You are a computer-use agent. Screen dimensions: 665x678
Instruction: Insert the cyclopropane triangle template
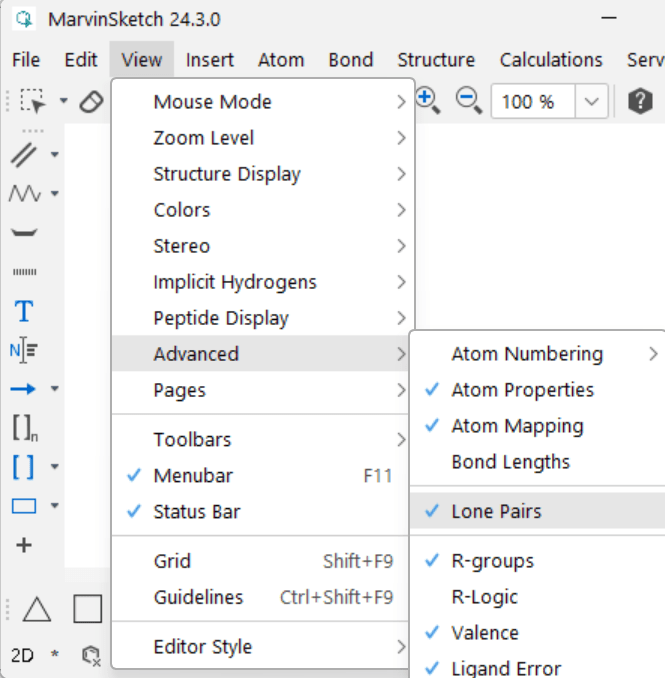click(x=37, y=609)
